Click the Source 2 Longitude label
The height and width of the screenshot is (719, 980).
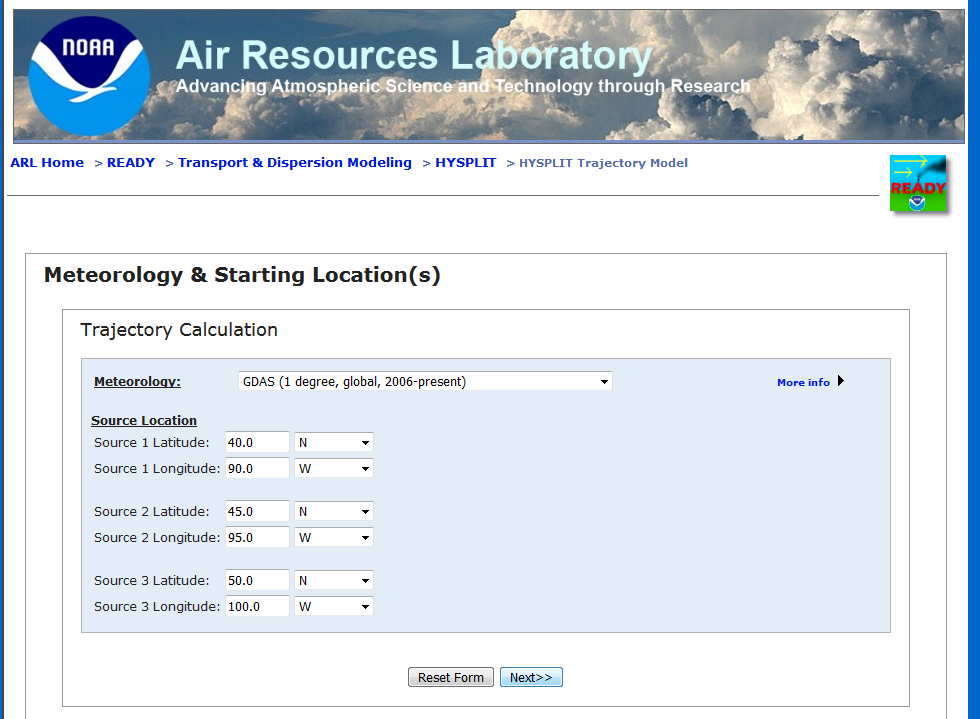click(x=157, y=538)
